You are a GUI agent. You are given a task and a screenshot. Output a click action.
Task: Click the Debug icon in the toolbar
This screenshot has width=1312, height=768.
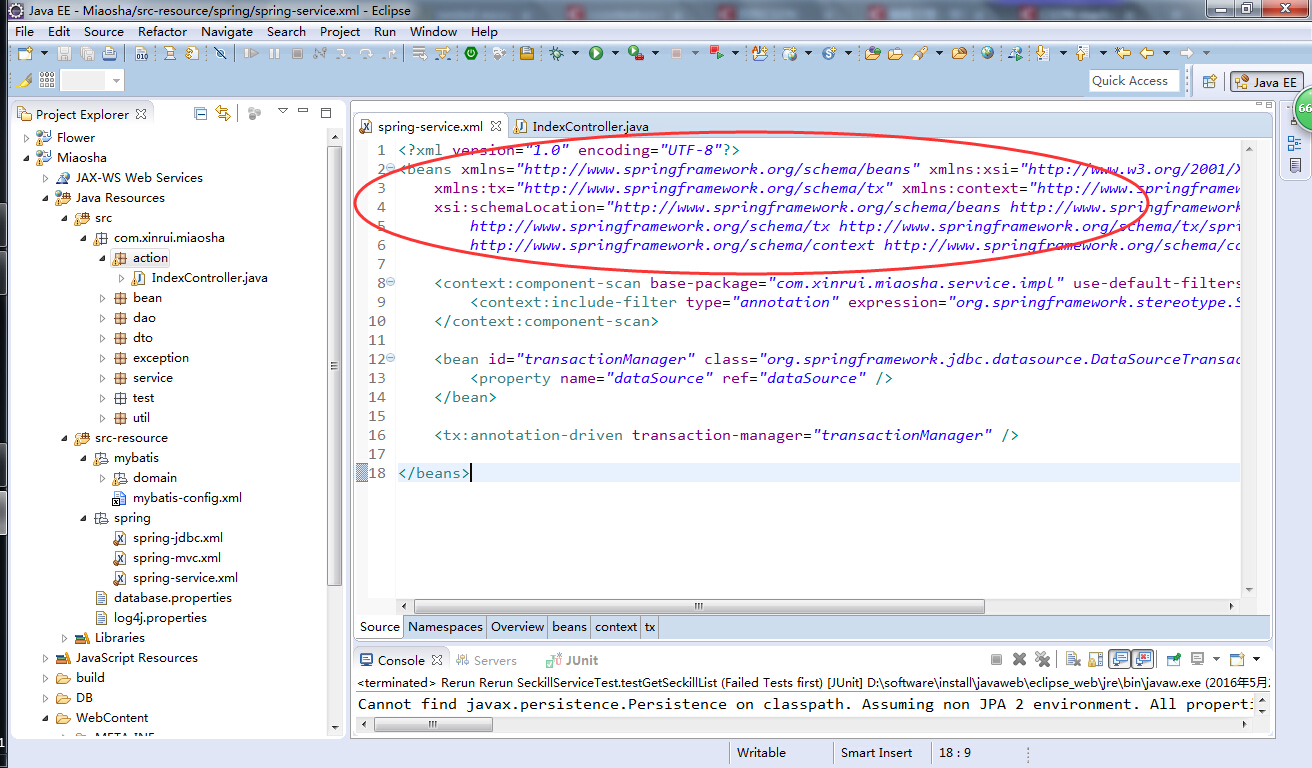(556, 52)
